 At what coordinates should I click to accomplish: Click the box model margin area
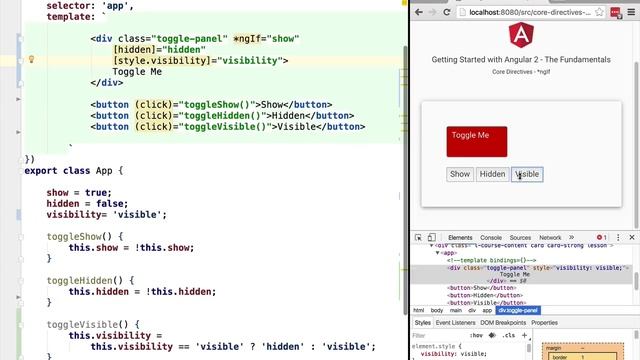[582, 348]
